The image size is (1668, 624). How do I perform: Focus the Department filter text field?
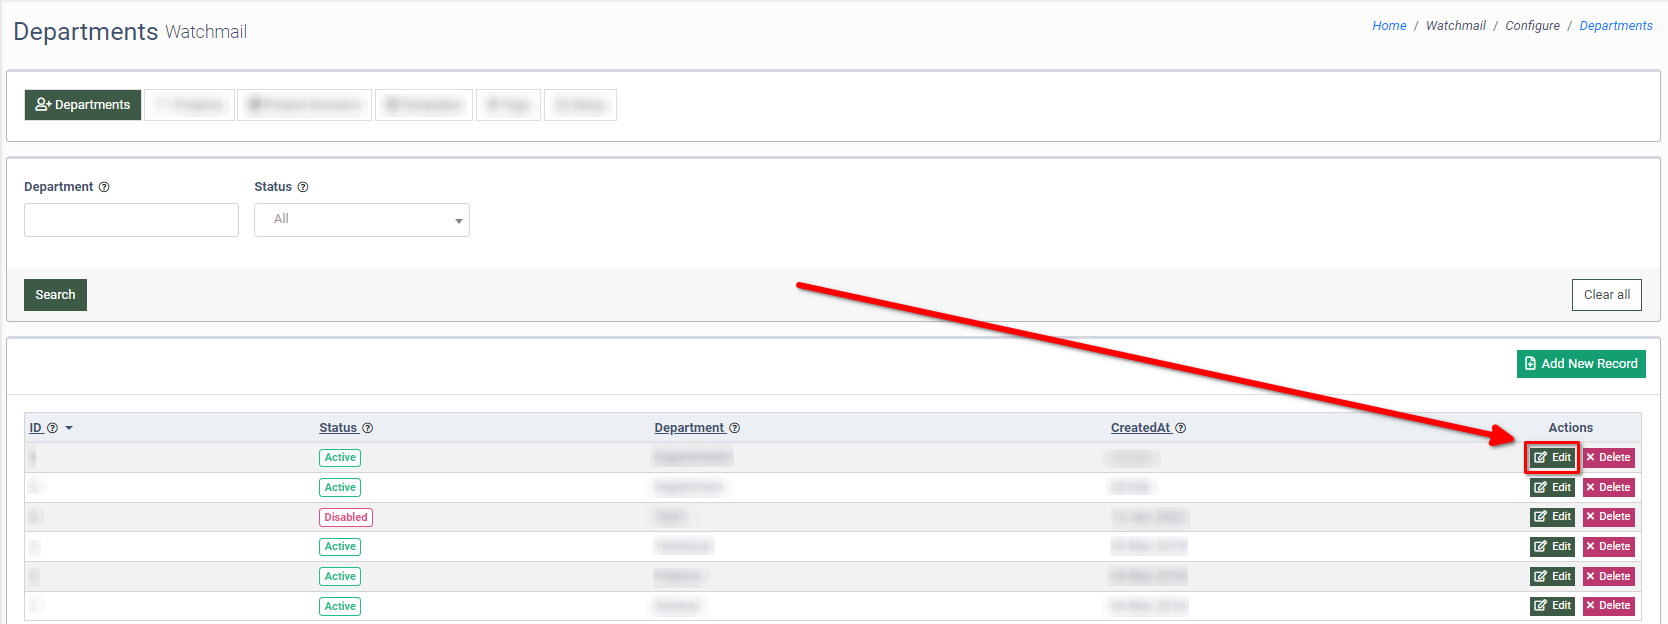(x=131, y=220)
